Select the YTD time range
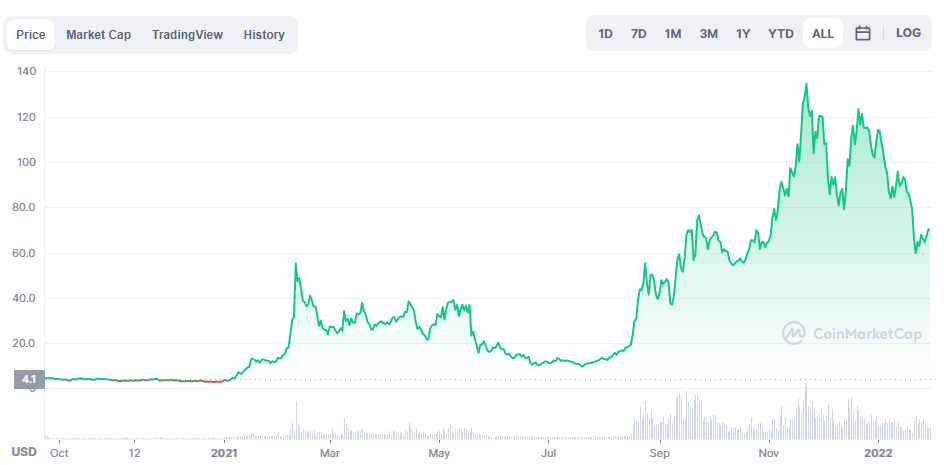Viewport: 944px width, 465px height. [781, 34]
